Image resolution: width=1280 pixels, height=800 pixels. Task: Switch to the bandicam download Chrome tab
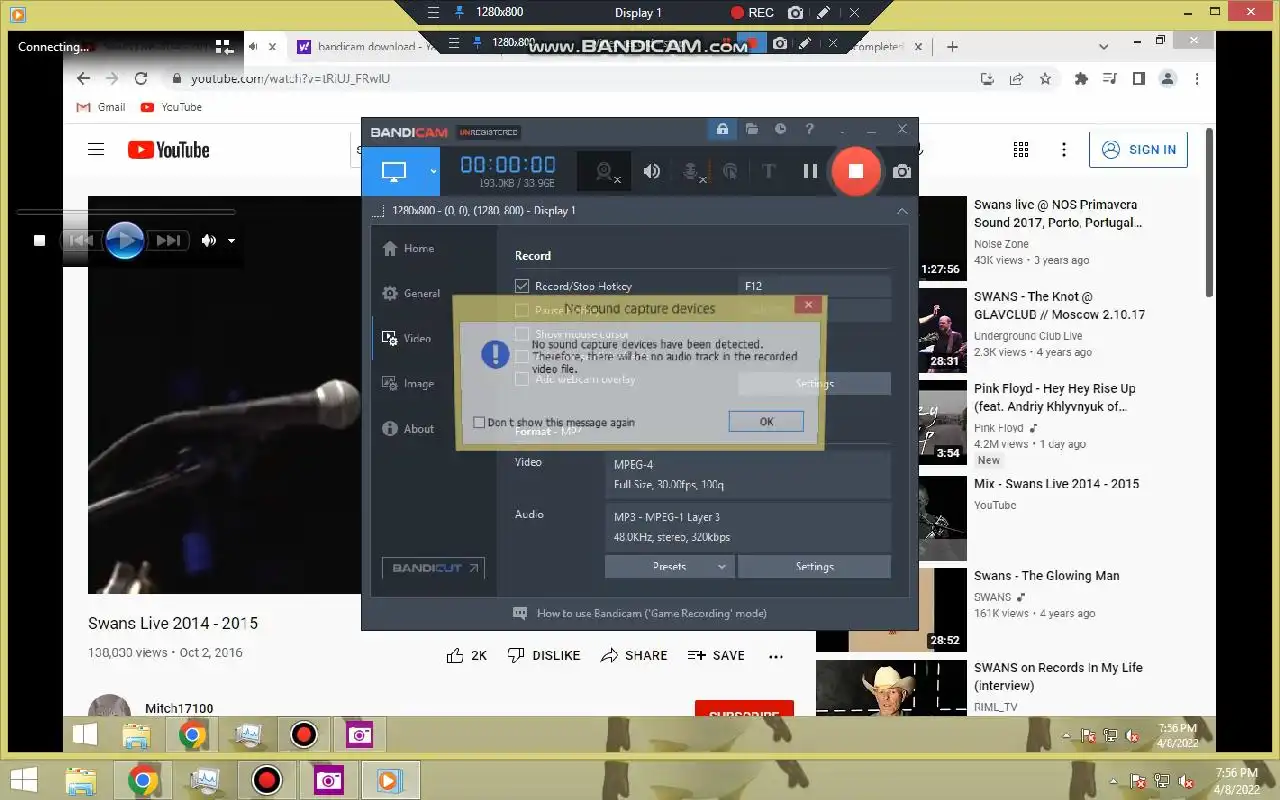click(x=365, y=46)
